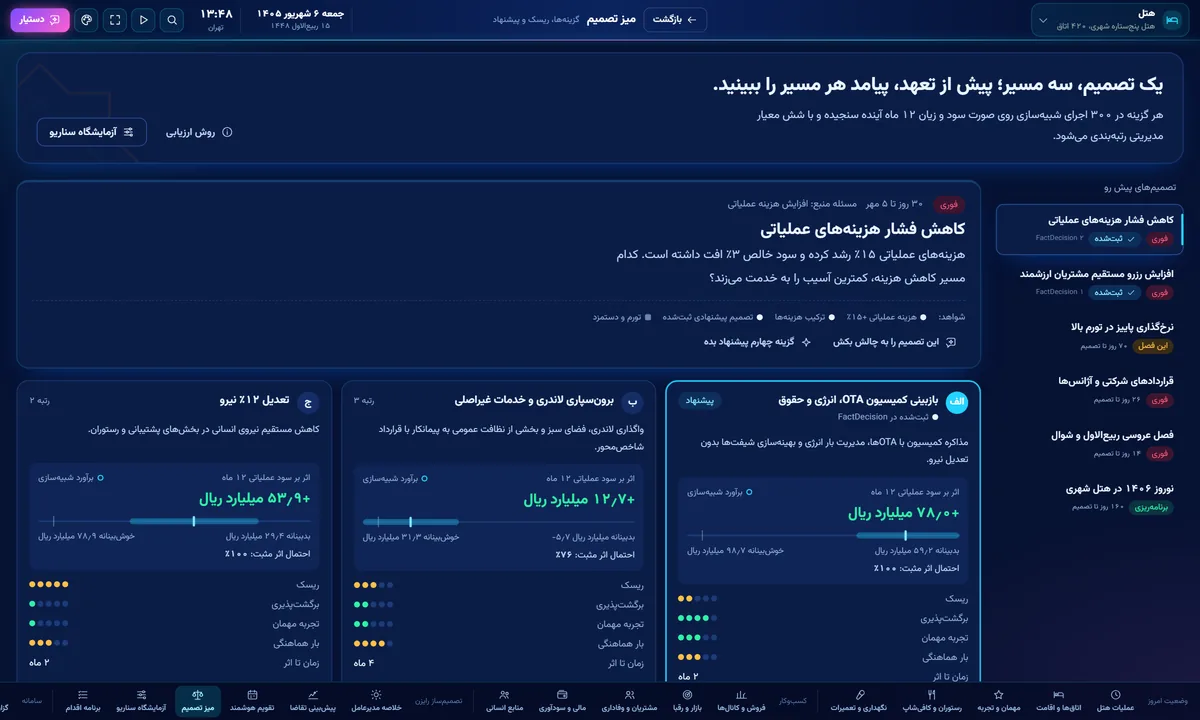The image size is (1200, 720).
Task: Select decision نرخ‌گذاری پاییز در تورم بالا
Action: pos(1089,336)
